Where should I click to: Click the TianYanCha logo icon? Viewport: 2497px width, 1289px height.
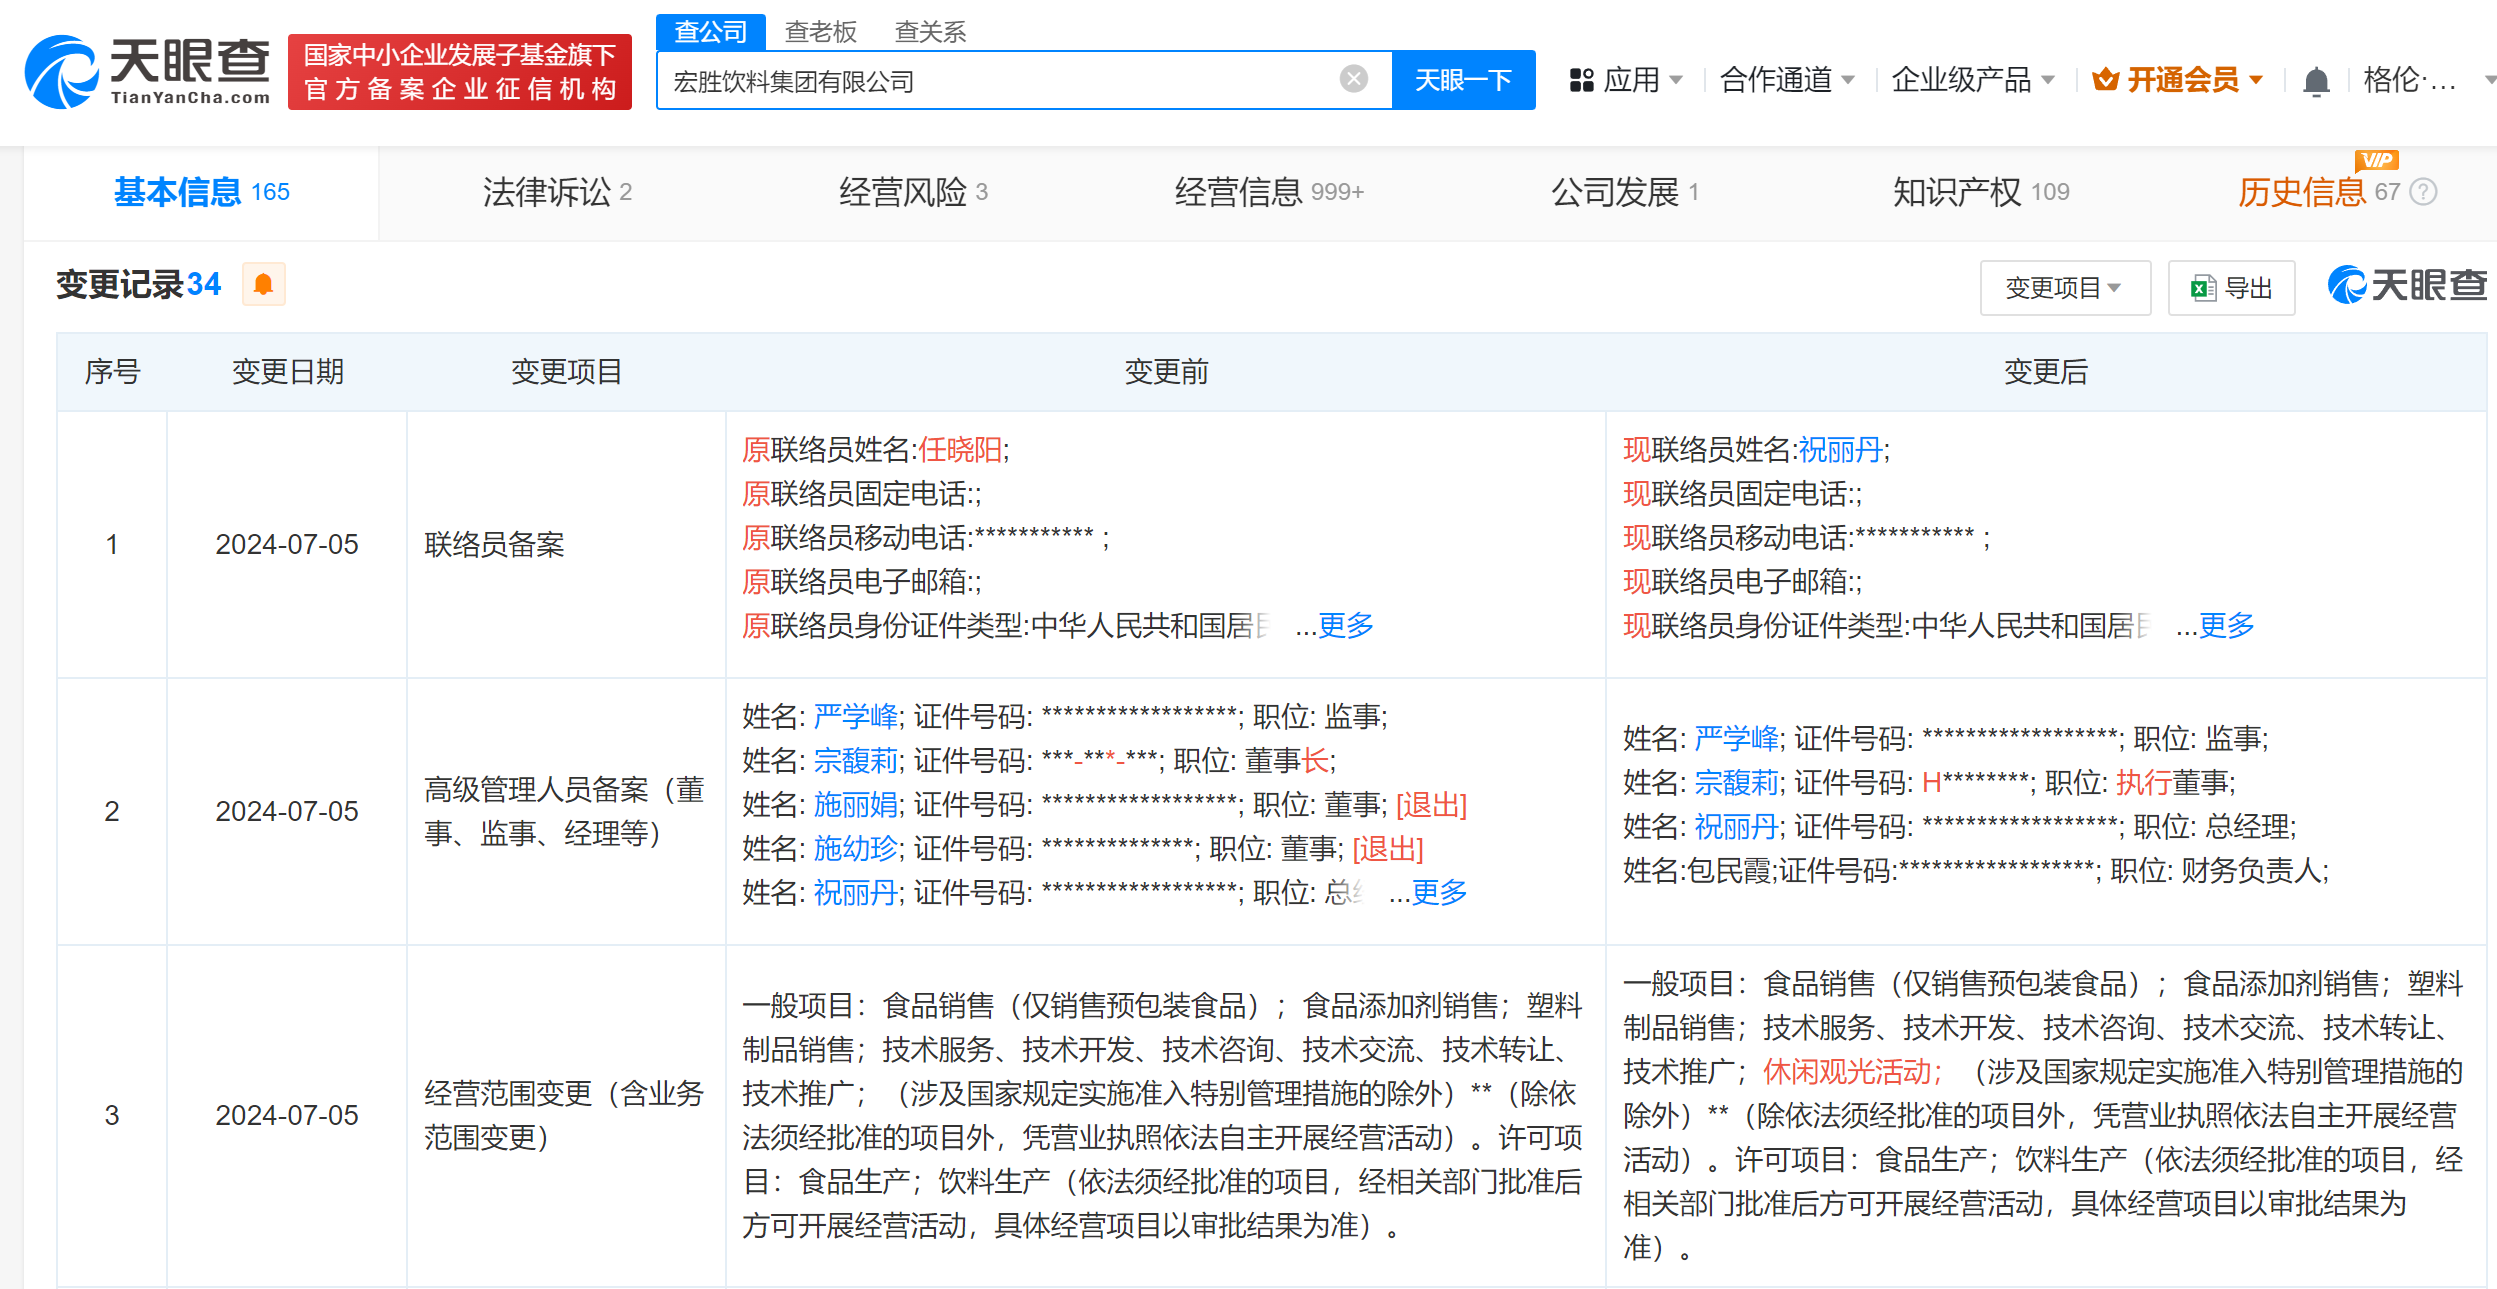[x=62, y=72]
